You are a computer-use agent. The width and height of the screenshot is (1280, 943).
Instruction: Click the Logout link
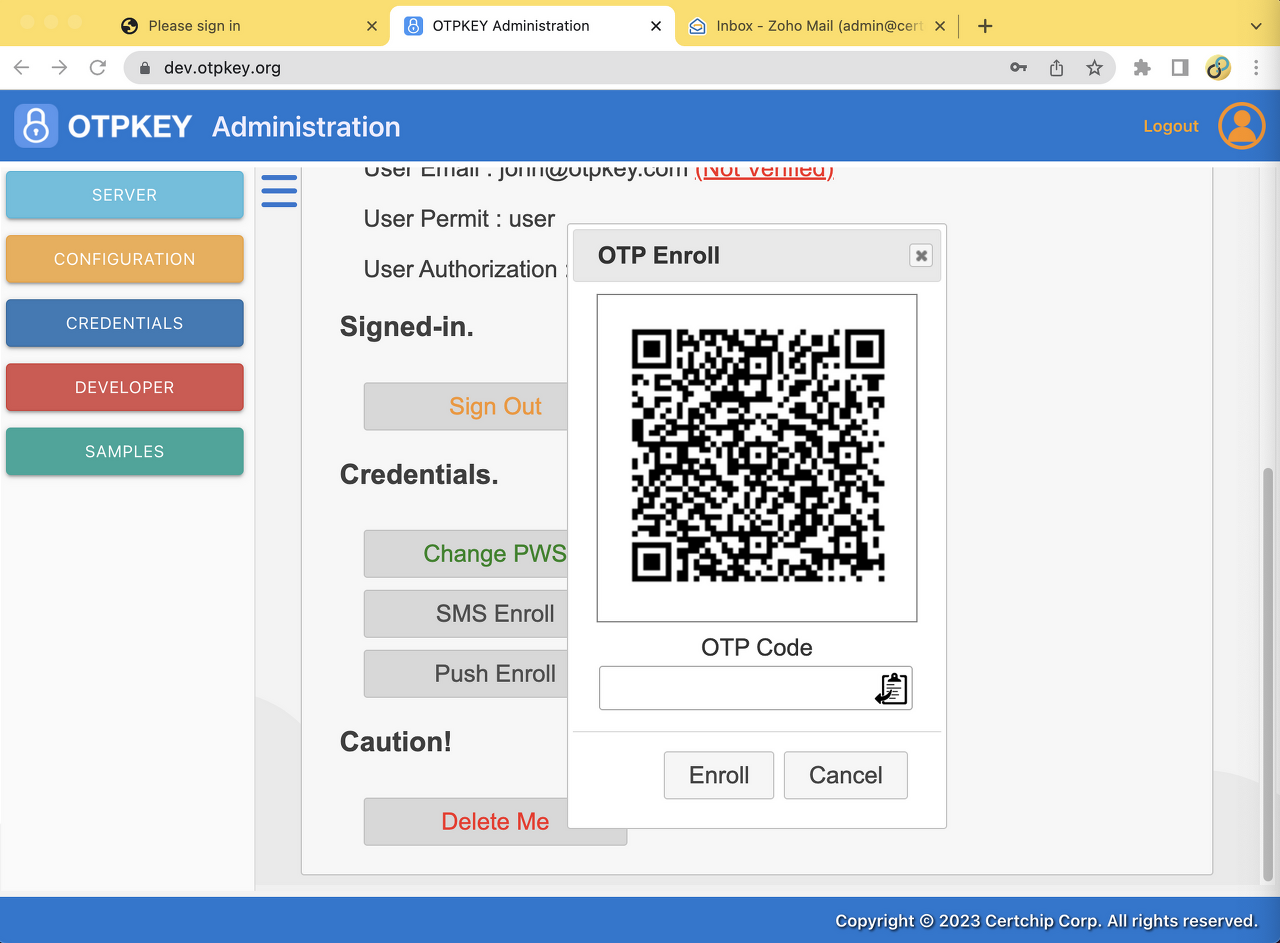pos(1171,126)
